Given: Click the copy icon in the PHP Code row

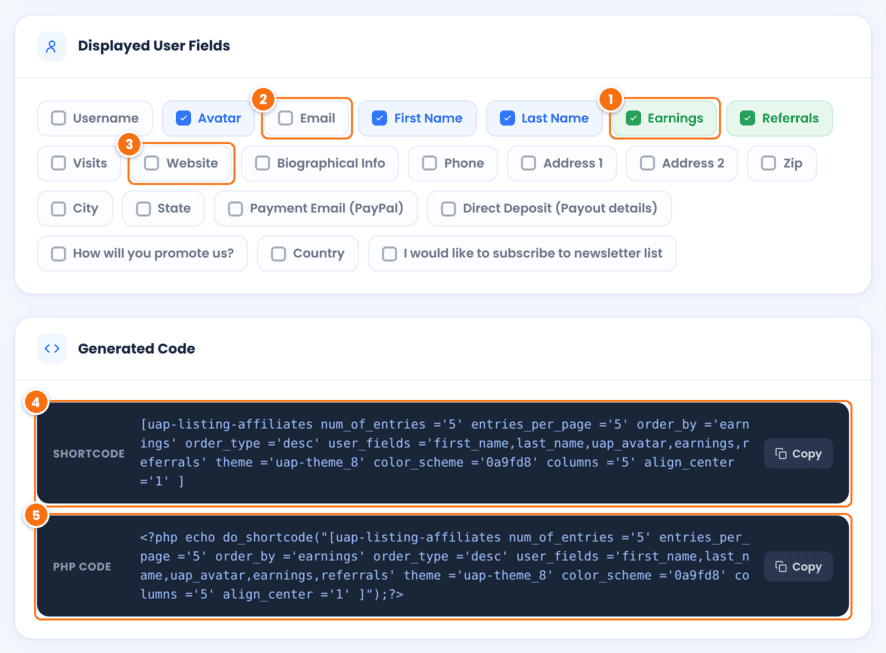Looking at the screenshot, I should (x=781, y=567).
